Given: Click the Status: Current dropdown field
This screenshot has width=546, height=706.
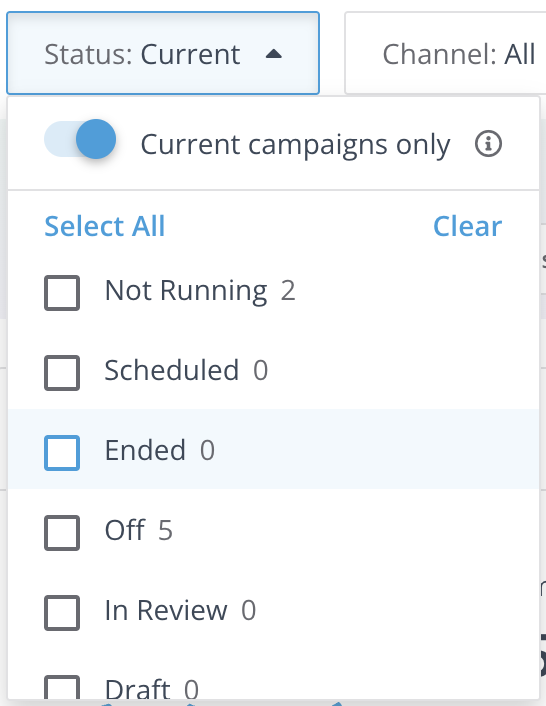Looking at the screenshot, I should tap(163, 53).
